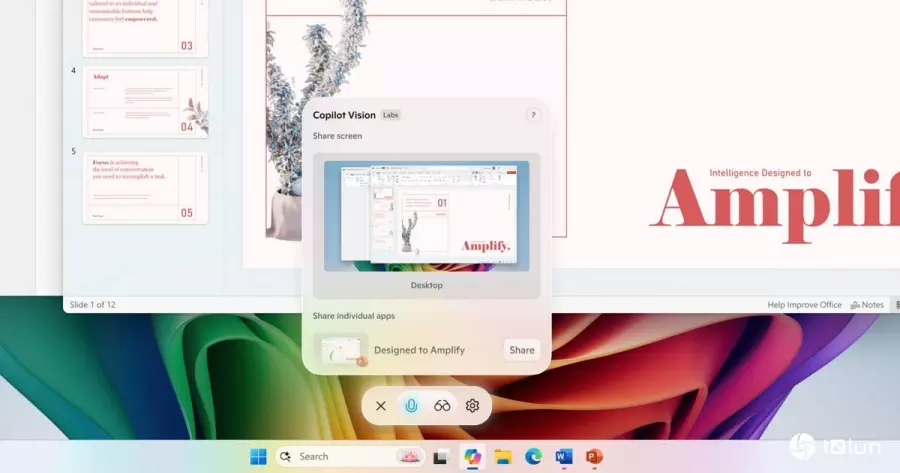Screen dimensions: 900x473
Task: Toggle Notes pane in PowerPoint status bar
Action: [867, 305]
